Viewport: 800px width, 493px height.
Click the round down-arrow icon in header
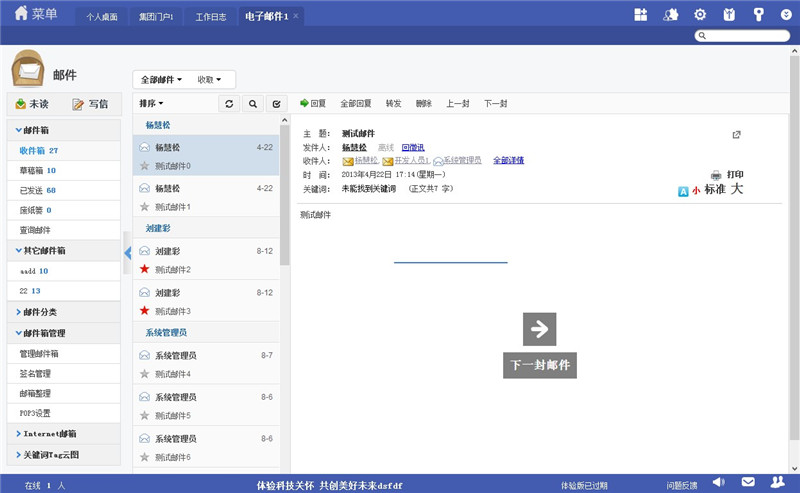786,15
